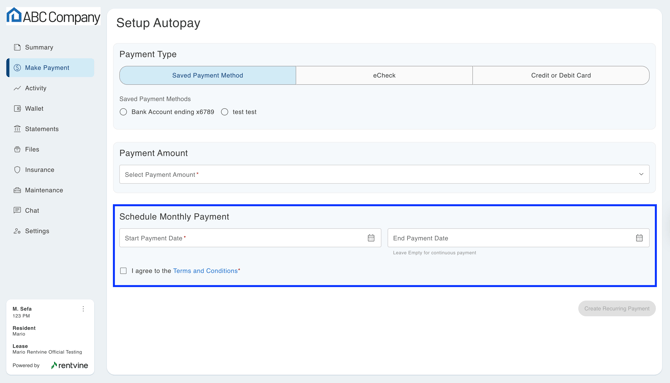The height and width of the screenshot is (383, 670).
Task: Click inside the End Payment Date field
Action: (518, 238)
